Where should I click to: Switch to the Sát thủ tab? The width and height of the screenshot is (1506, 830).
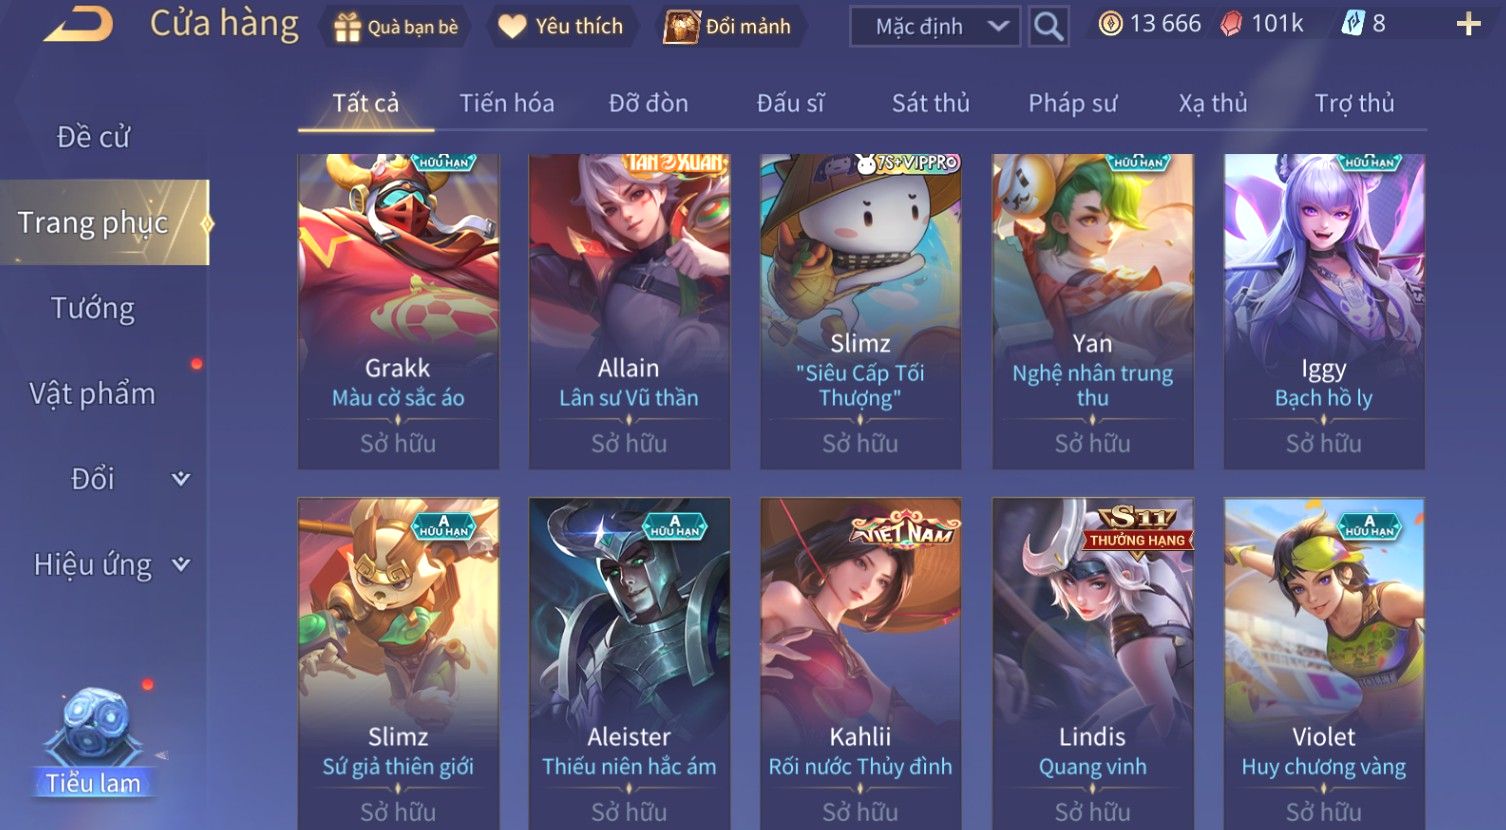click(x=930, y=103)
